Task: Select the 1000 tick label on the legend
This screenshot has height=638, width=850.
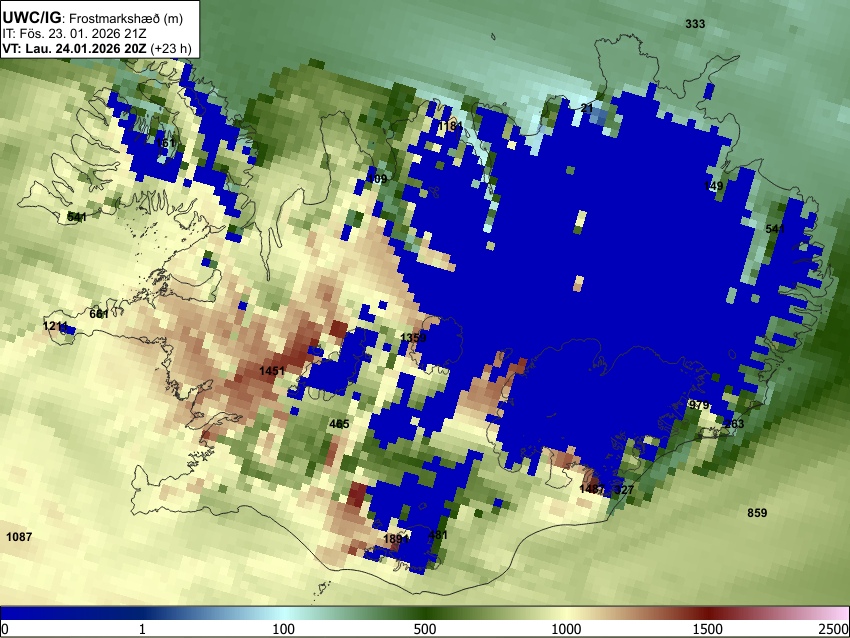Action: 566,629
